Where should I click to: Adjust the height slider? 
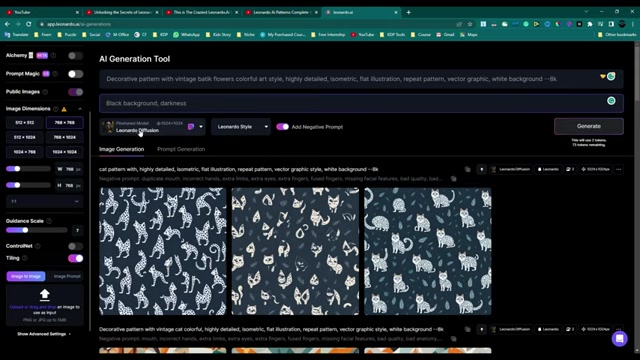28,185
